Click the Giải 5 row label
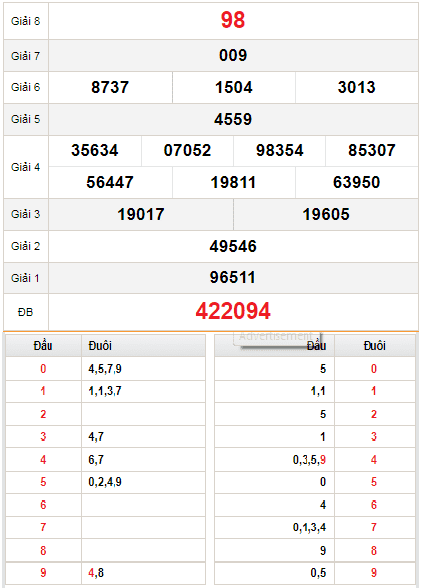 [25, 119]
